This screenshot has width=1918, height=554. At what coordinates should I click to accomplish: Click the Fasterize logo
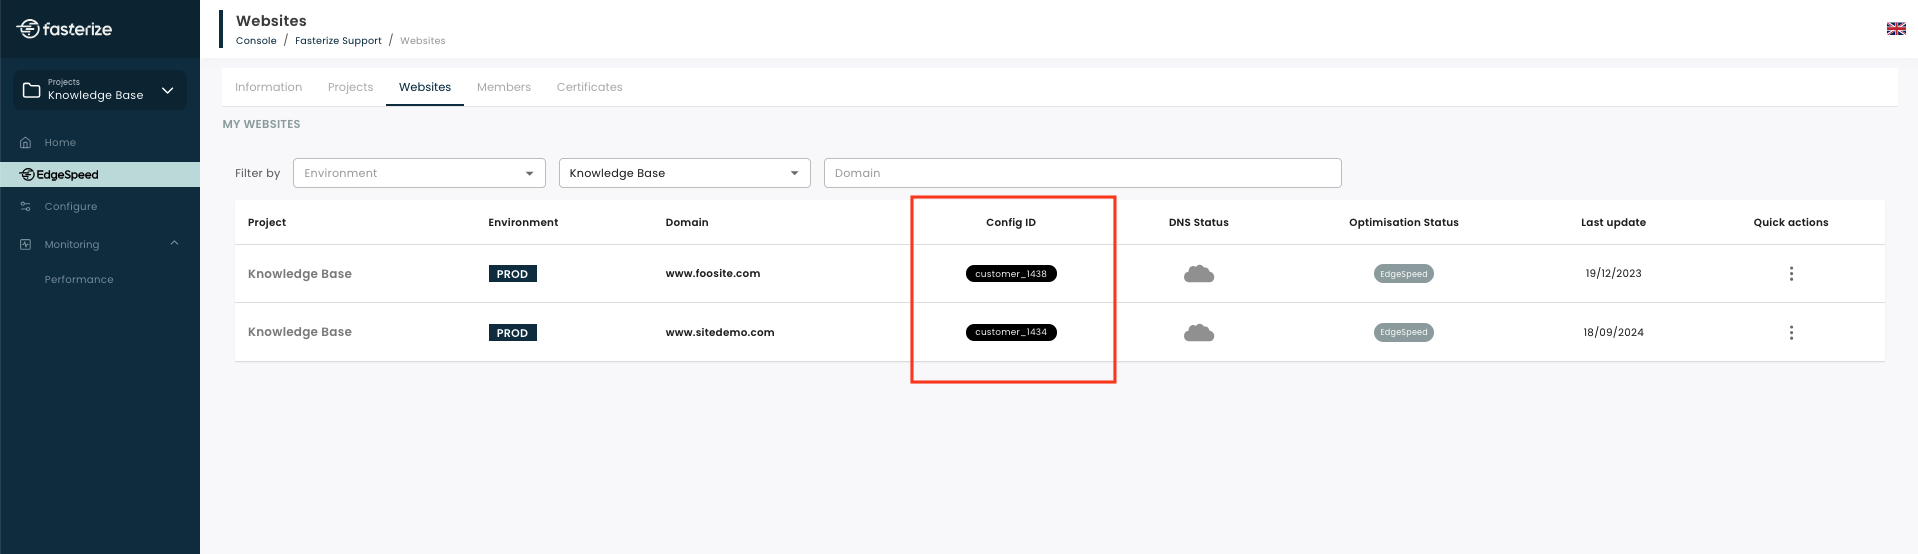tap(64, 29)
